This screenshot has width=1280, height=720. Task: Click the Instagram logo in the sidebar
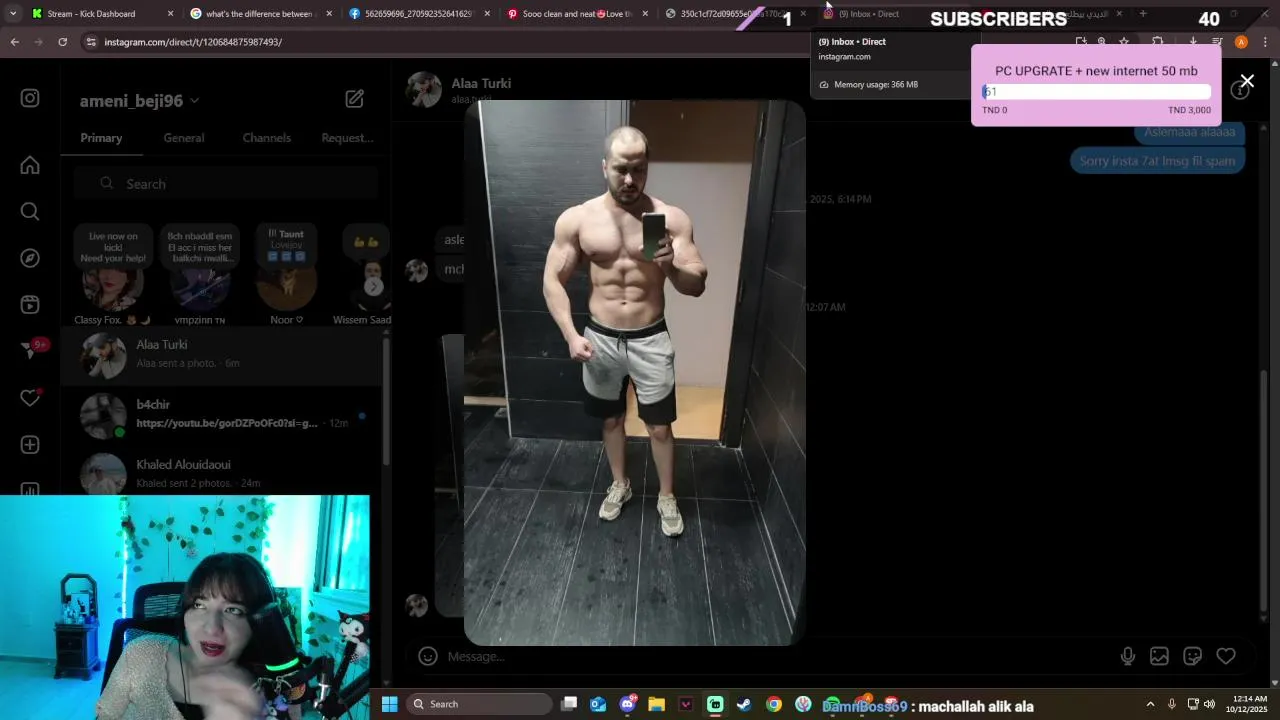click(30, 98)
